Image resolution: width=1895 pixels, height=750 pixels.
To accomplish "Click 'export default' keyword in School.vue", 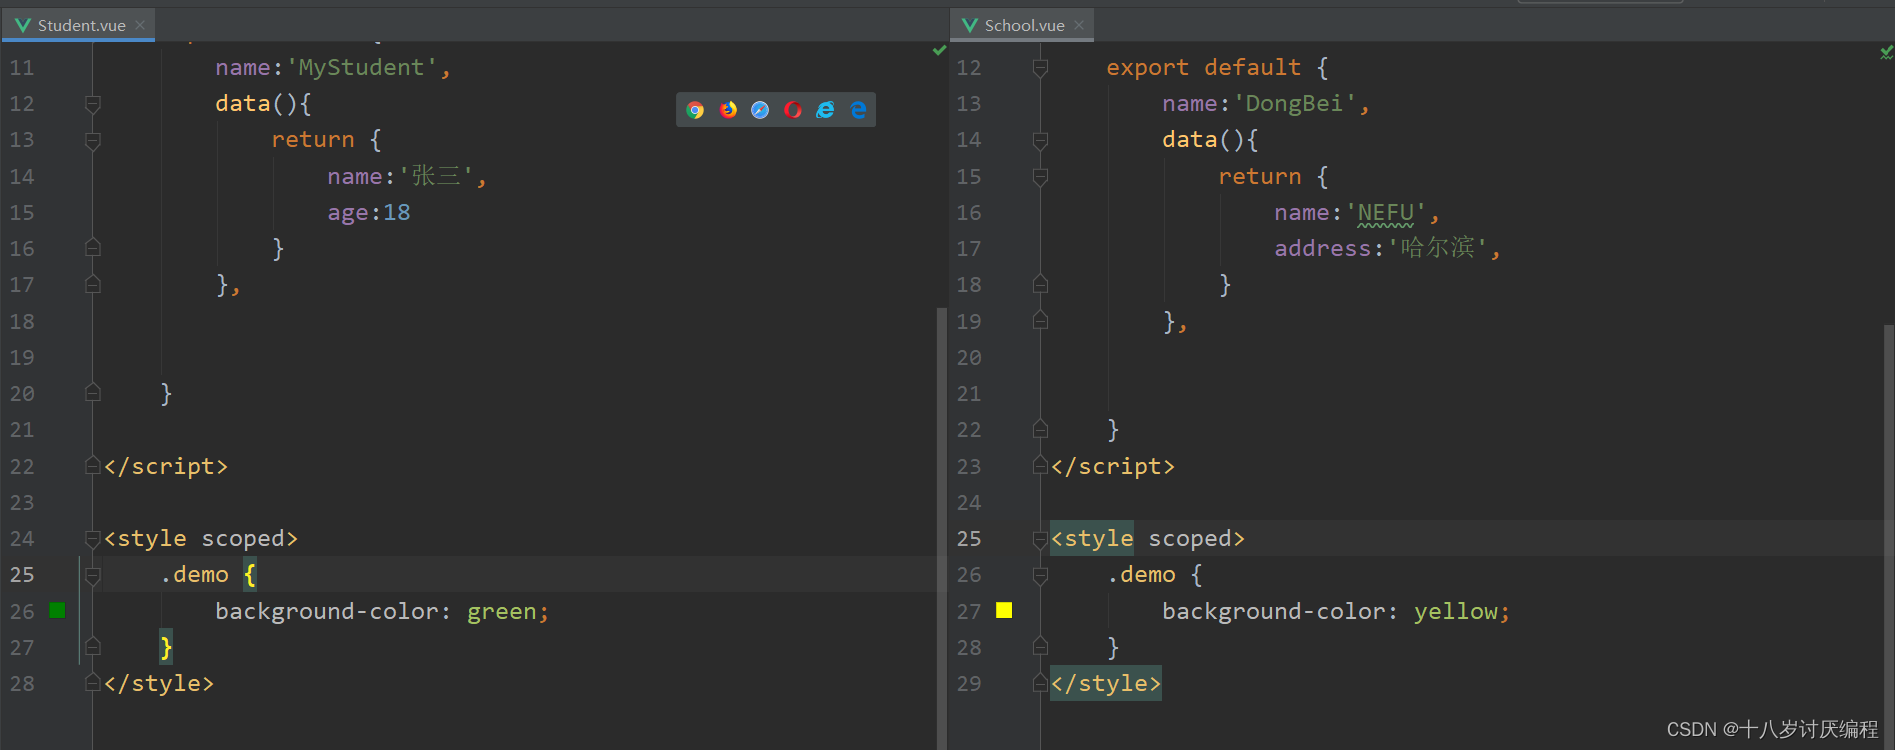I will point(1204,68).
